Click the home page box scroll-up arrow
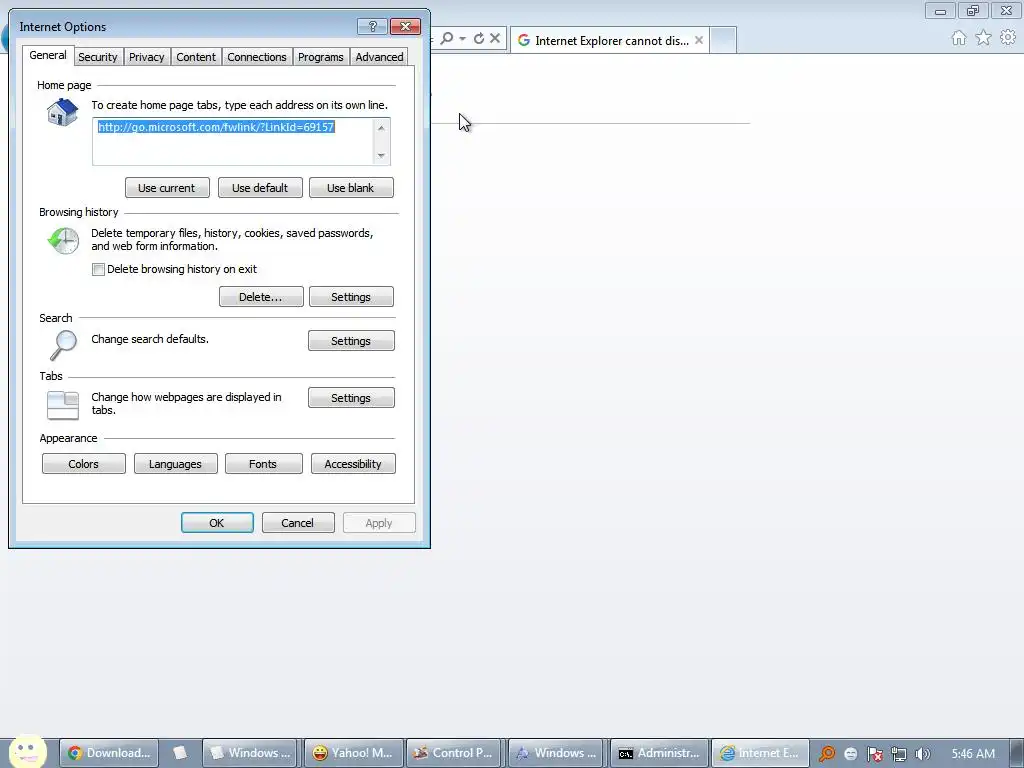This screenshot has width=1024, height=768. 381,127
